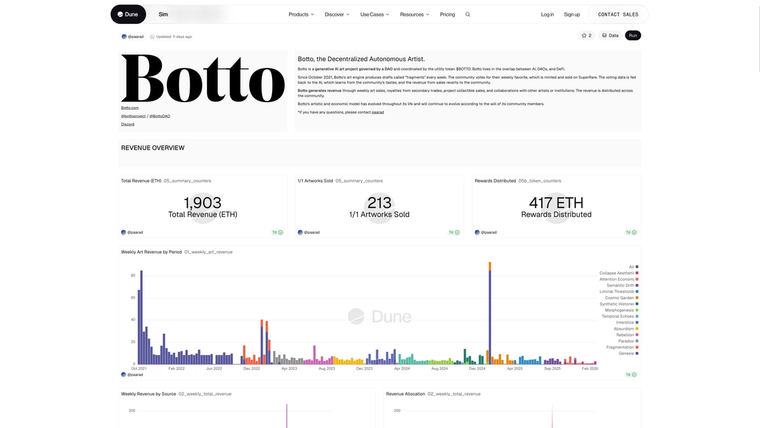Click the @paarad author avatar under the header
The image size is (760, 428).
point(124,36)
